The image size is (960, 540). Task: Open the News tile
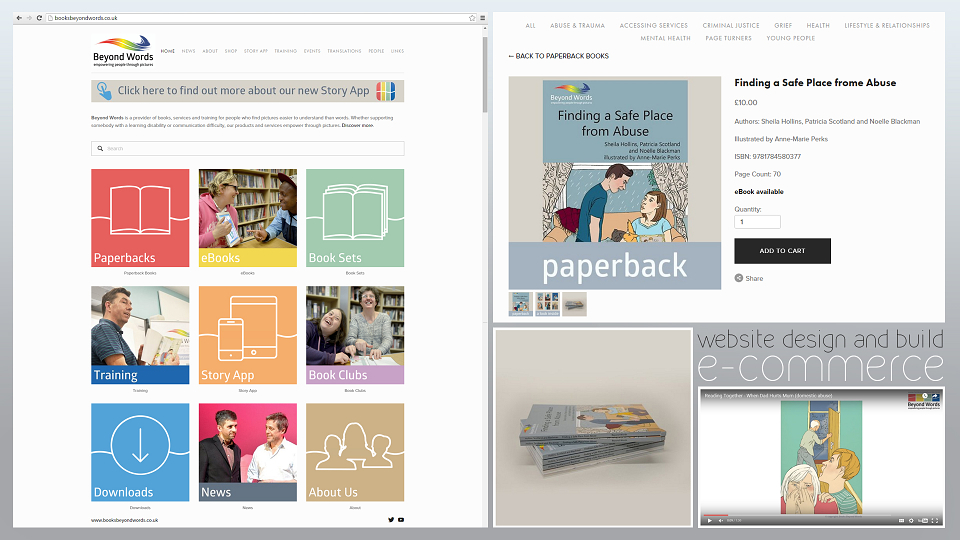pyautogui.click(x=247, y=452)
